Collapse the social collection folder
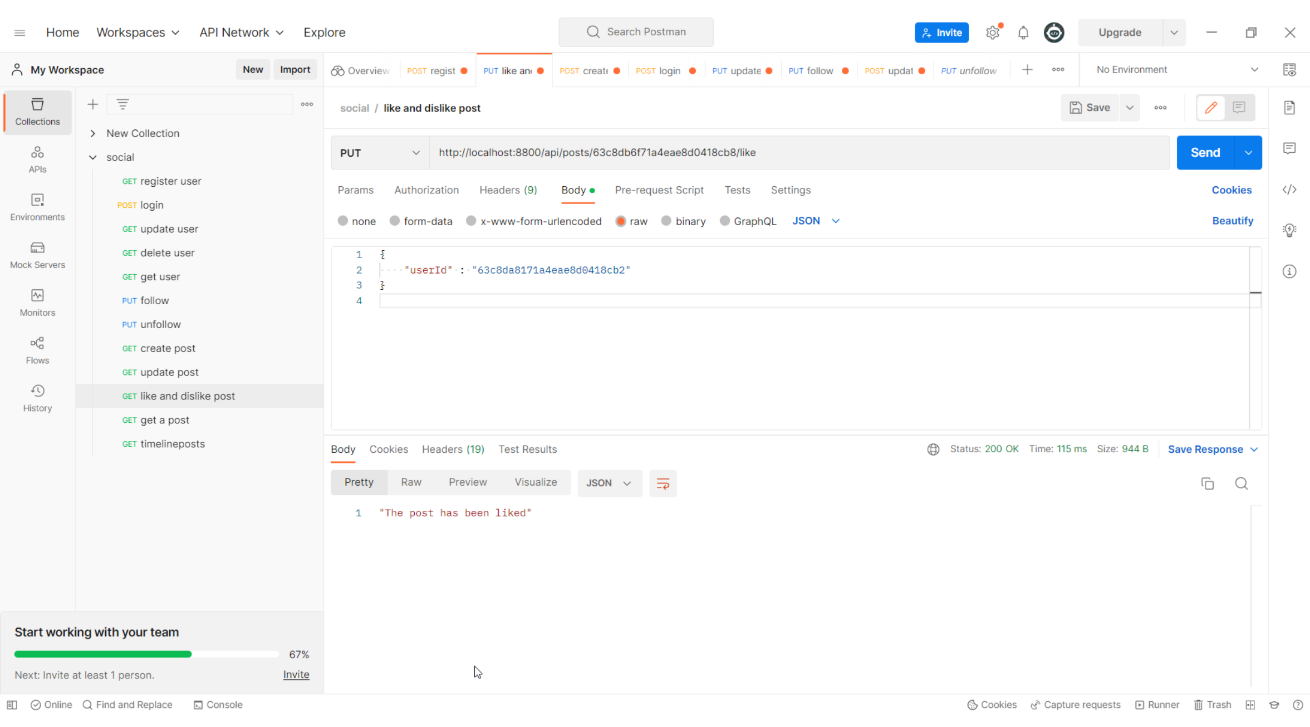1310x727 pixels. (x=92, y=157)
